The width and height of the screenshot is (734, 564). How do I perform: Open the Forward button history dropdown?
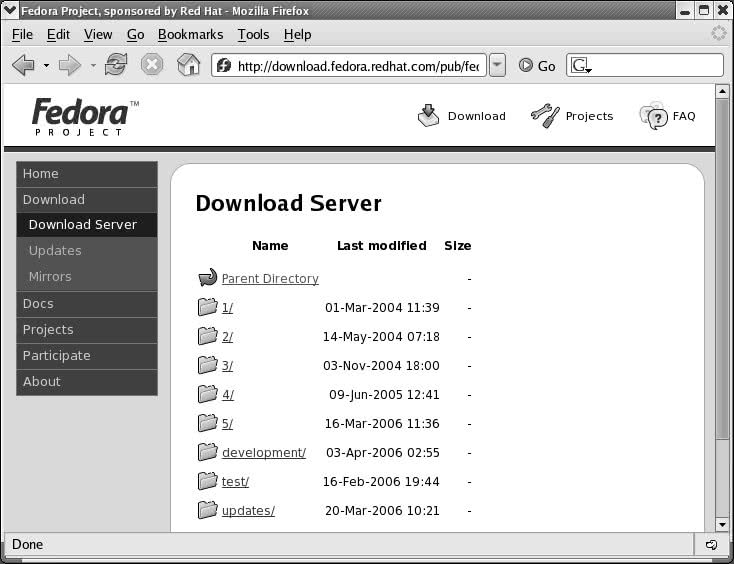coord(93,65)
